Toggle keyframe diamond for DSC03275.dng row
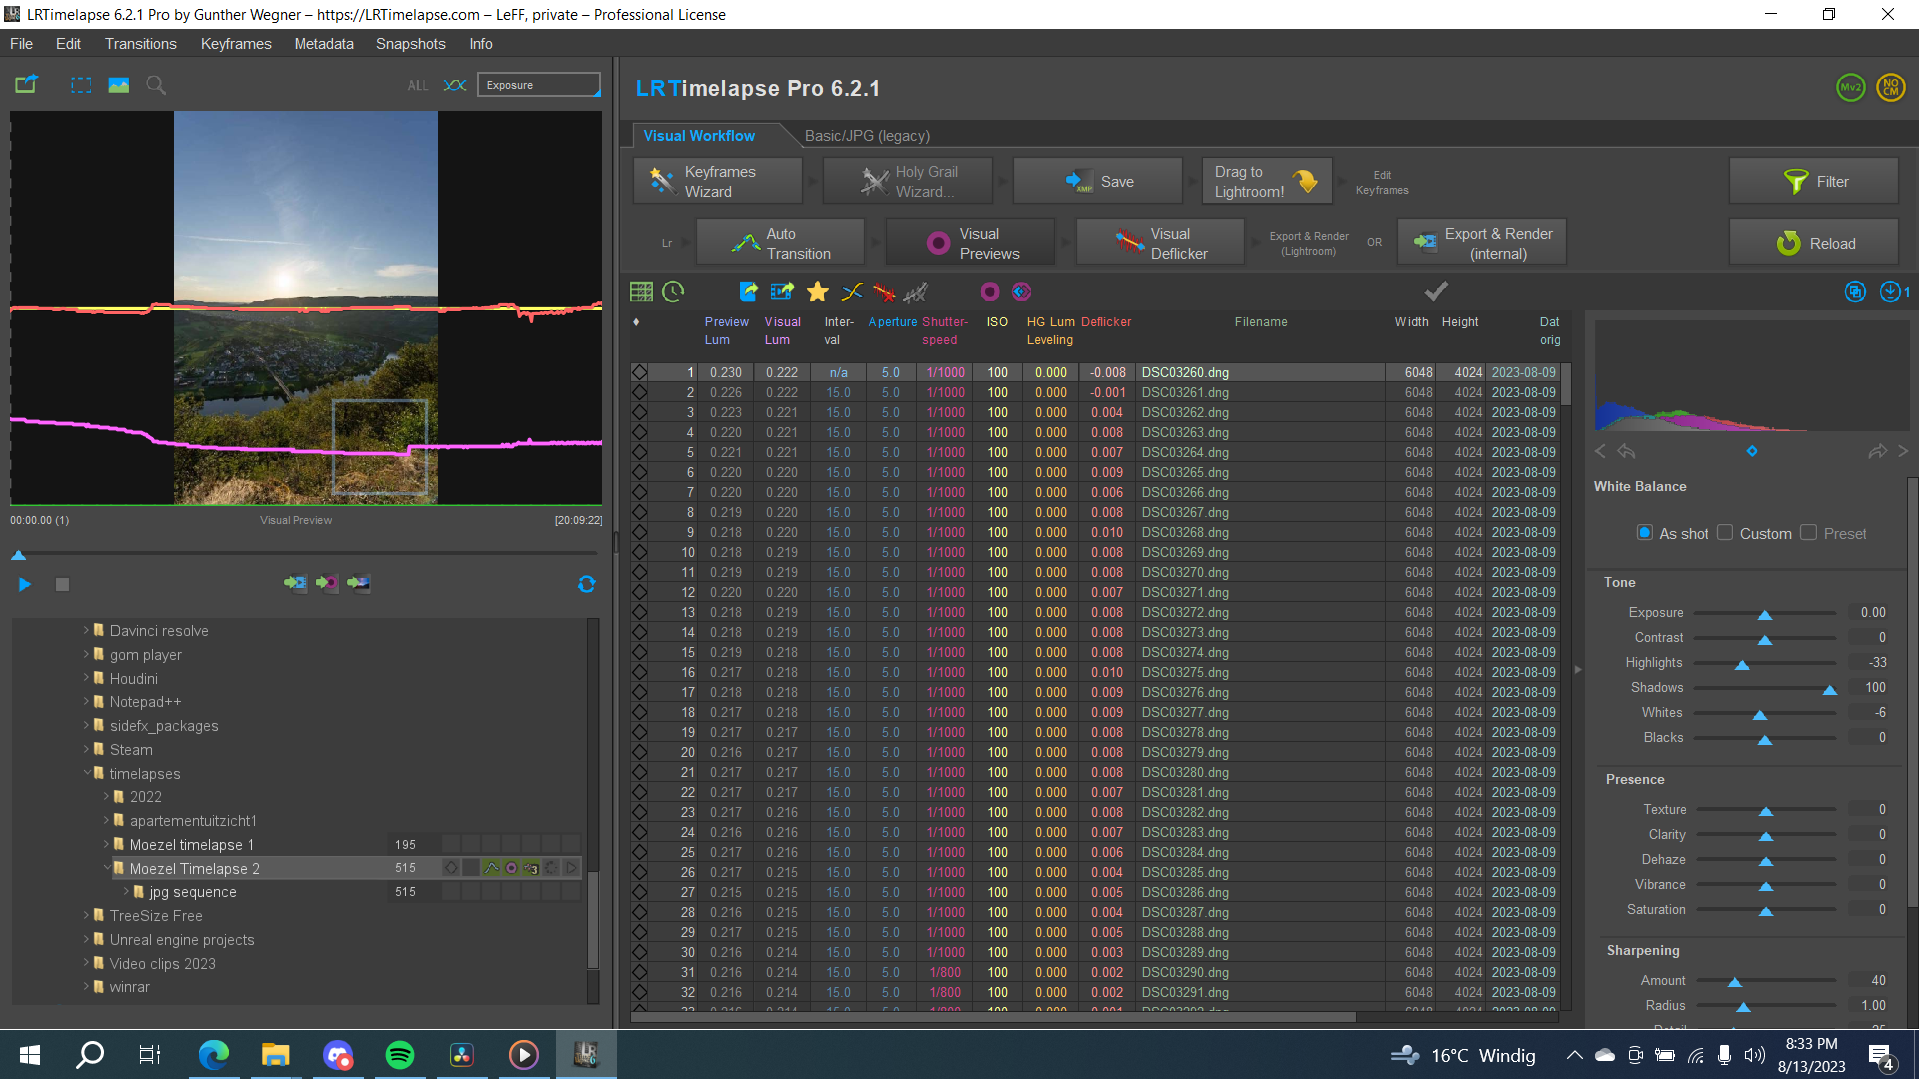The width and height of the screenshot is (1919, 1079). 639,672
